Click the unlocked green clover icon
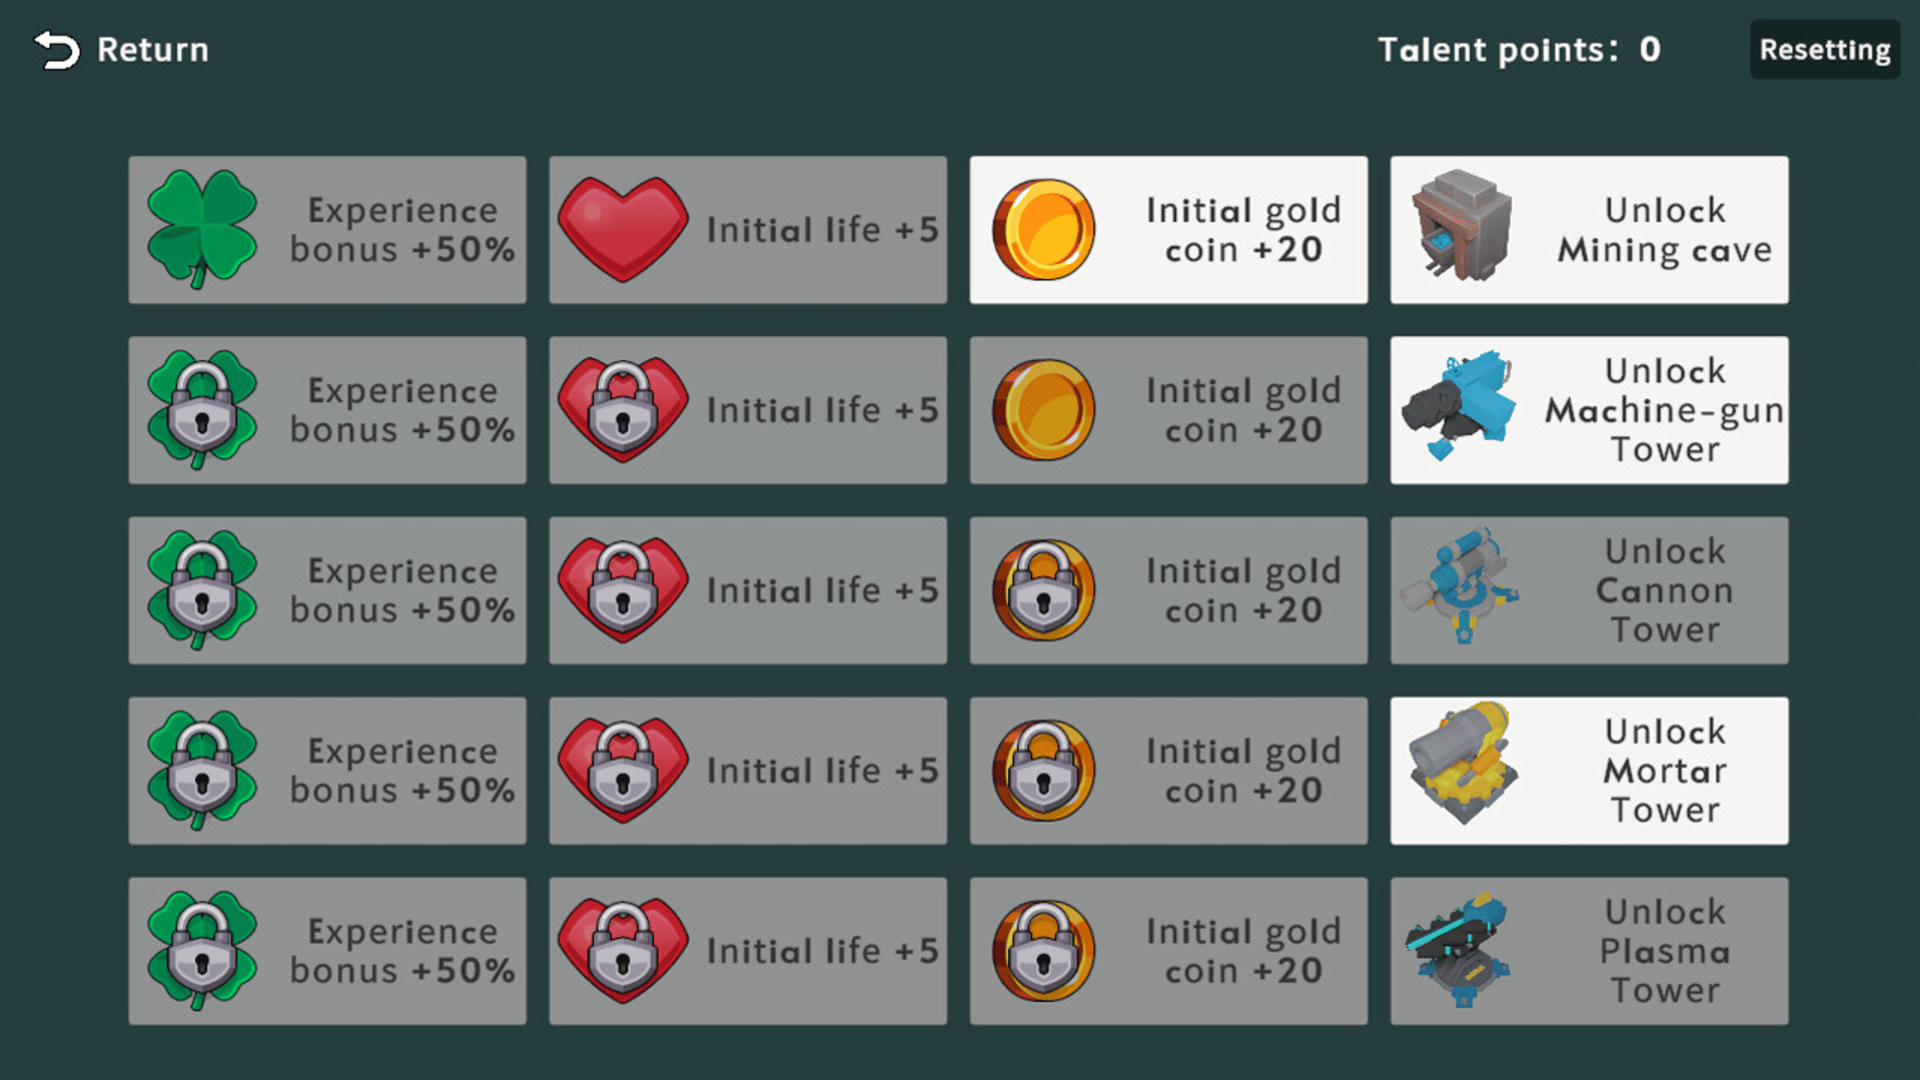The height and width of the screenshot is (1080, 1920). point(202,229)
